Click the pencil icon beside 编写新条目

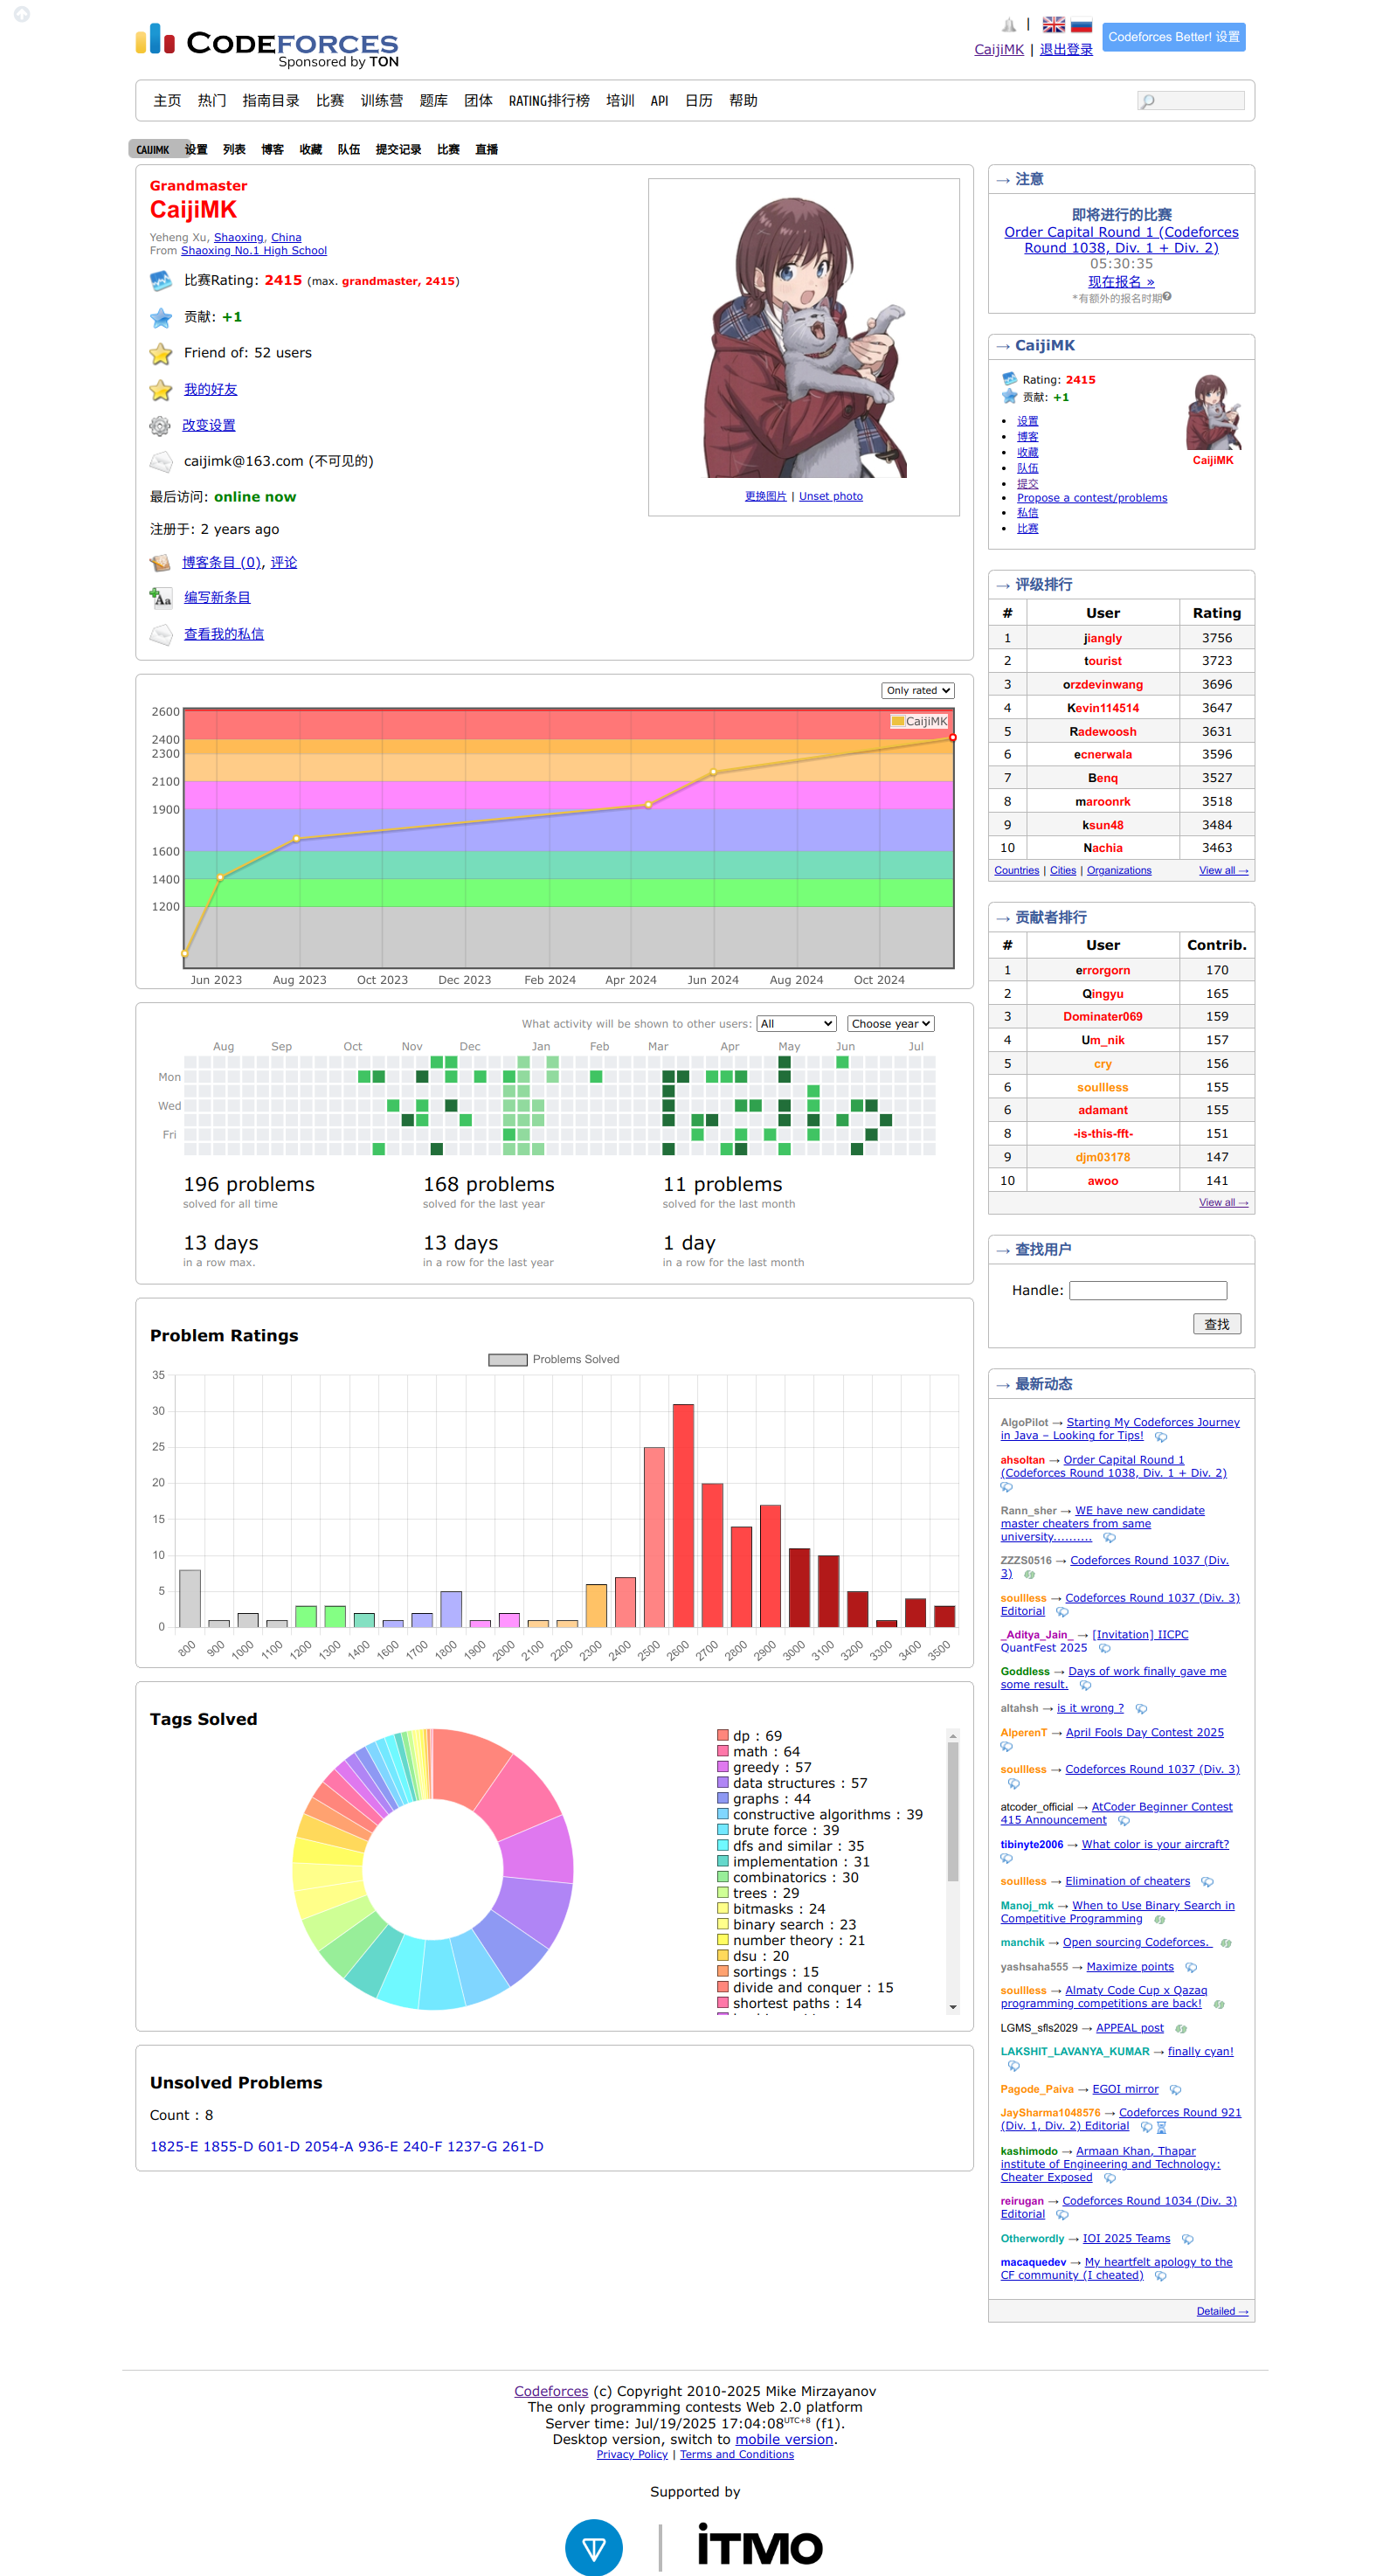pyautogui.click(x=160, y=598)
